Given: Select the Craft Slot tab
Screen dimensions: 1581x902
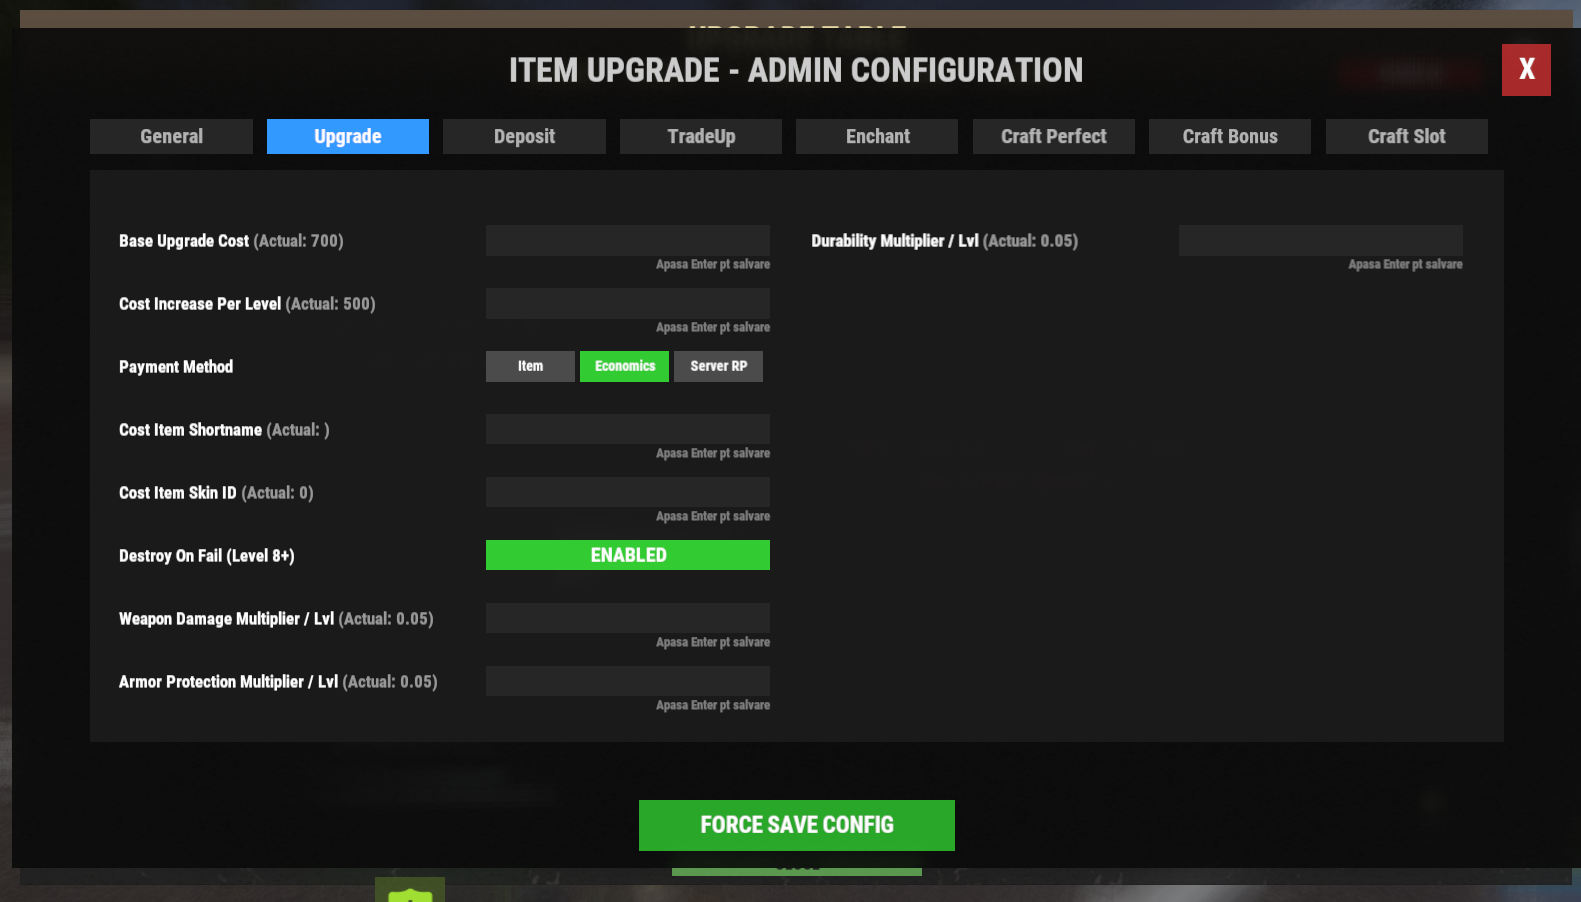Looking at the screenshot, I should (x=1406, y=137).
